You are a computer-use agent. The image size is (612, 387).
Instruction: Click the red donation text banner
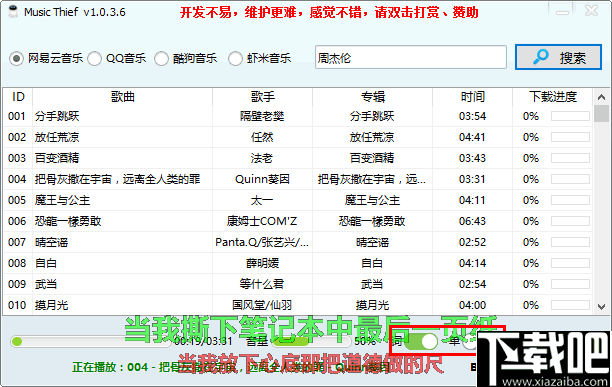(329, 12)
